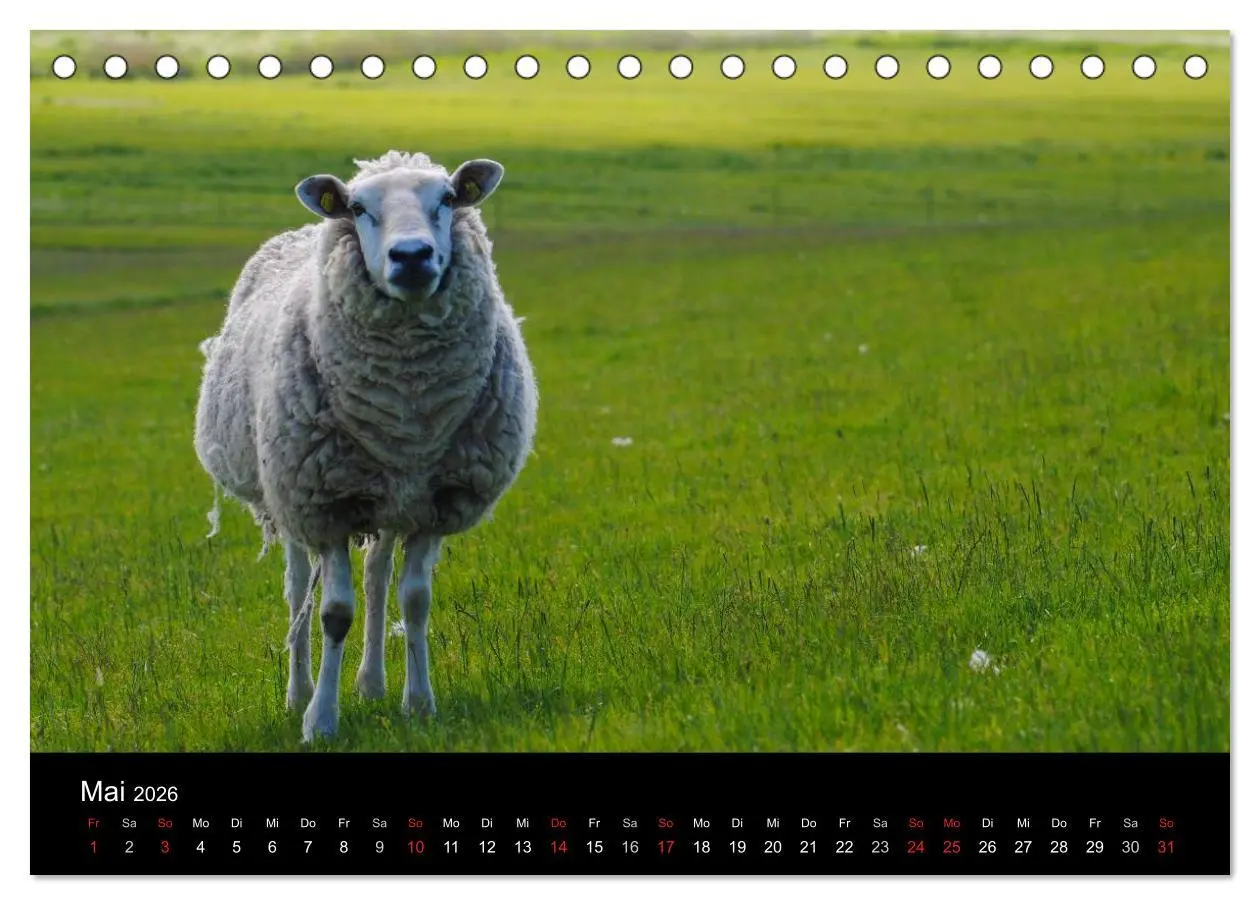Choose the red Sunday date 17
Viewport: 1260px width, 905px height.
click(x=665, y=848)
